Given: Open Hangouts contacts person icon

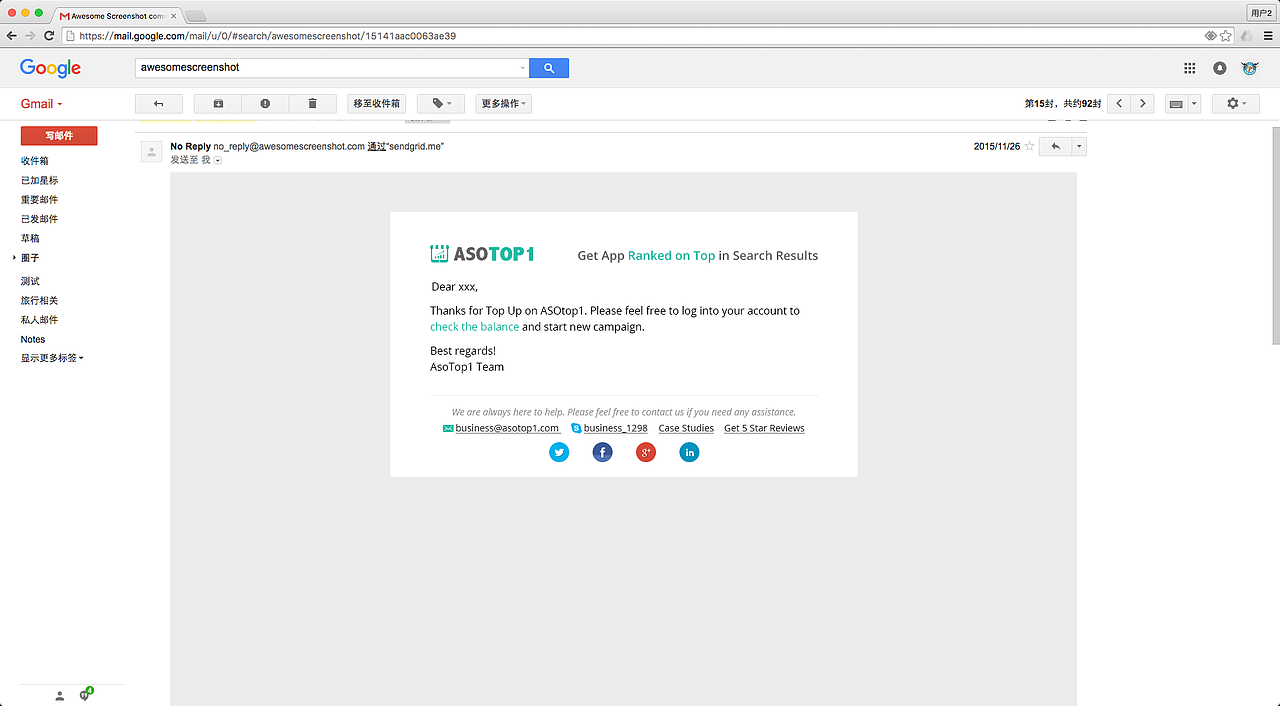Looking at the screenshot, I should tap(60, 696).
